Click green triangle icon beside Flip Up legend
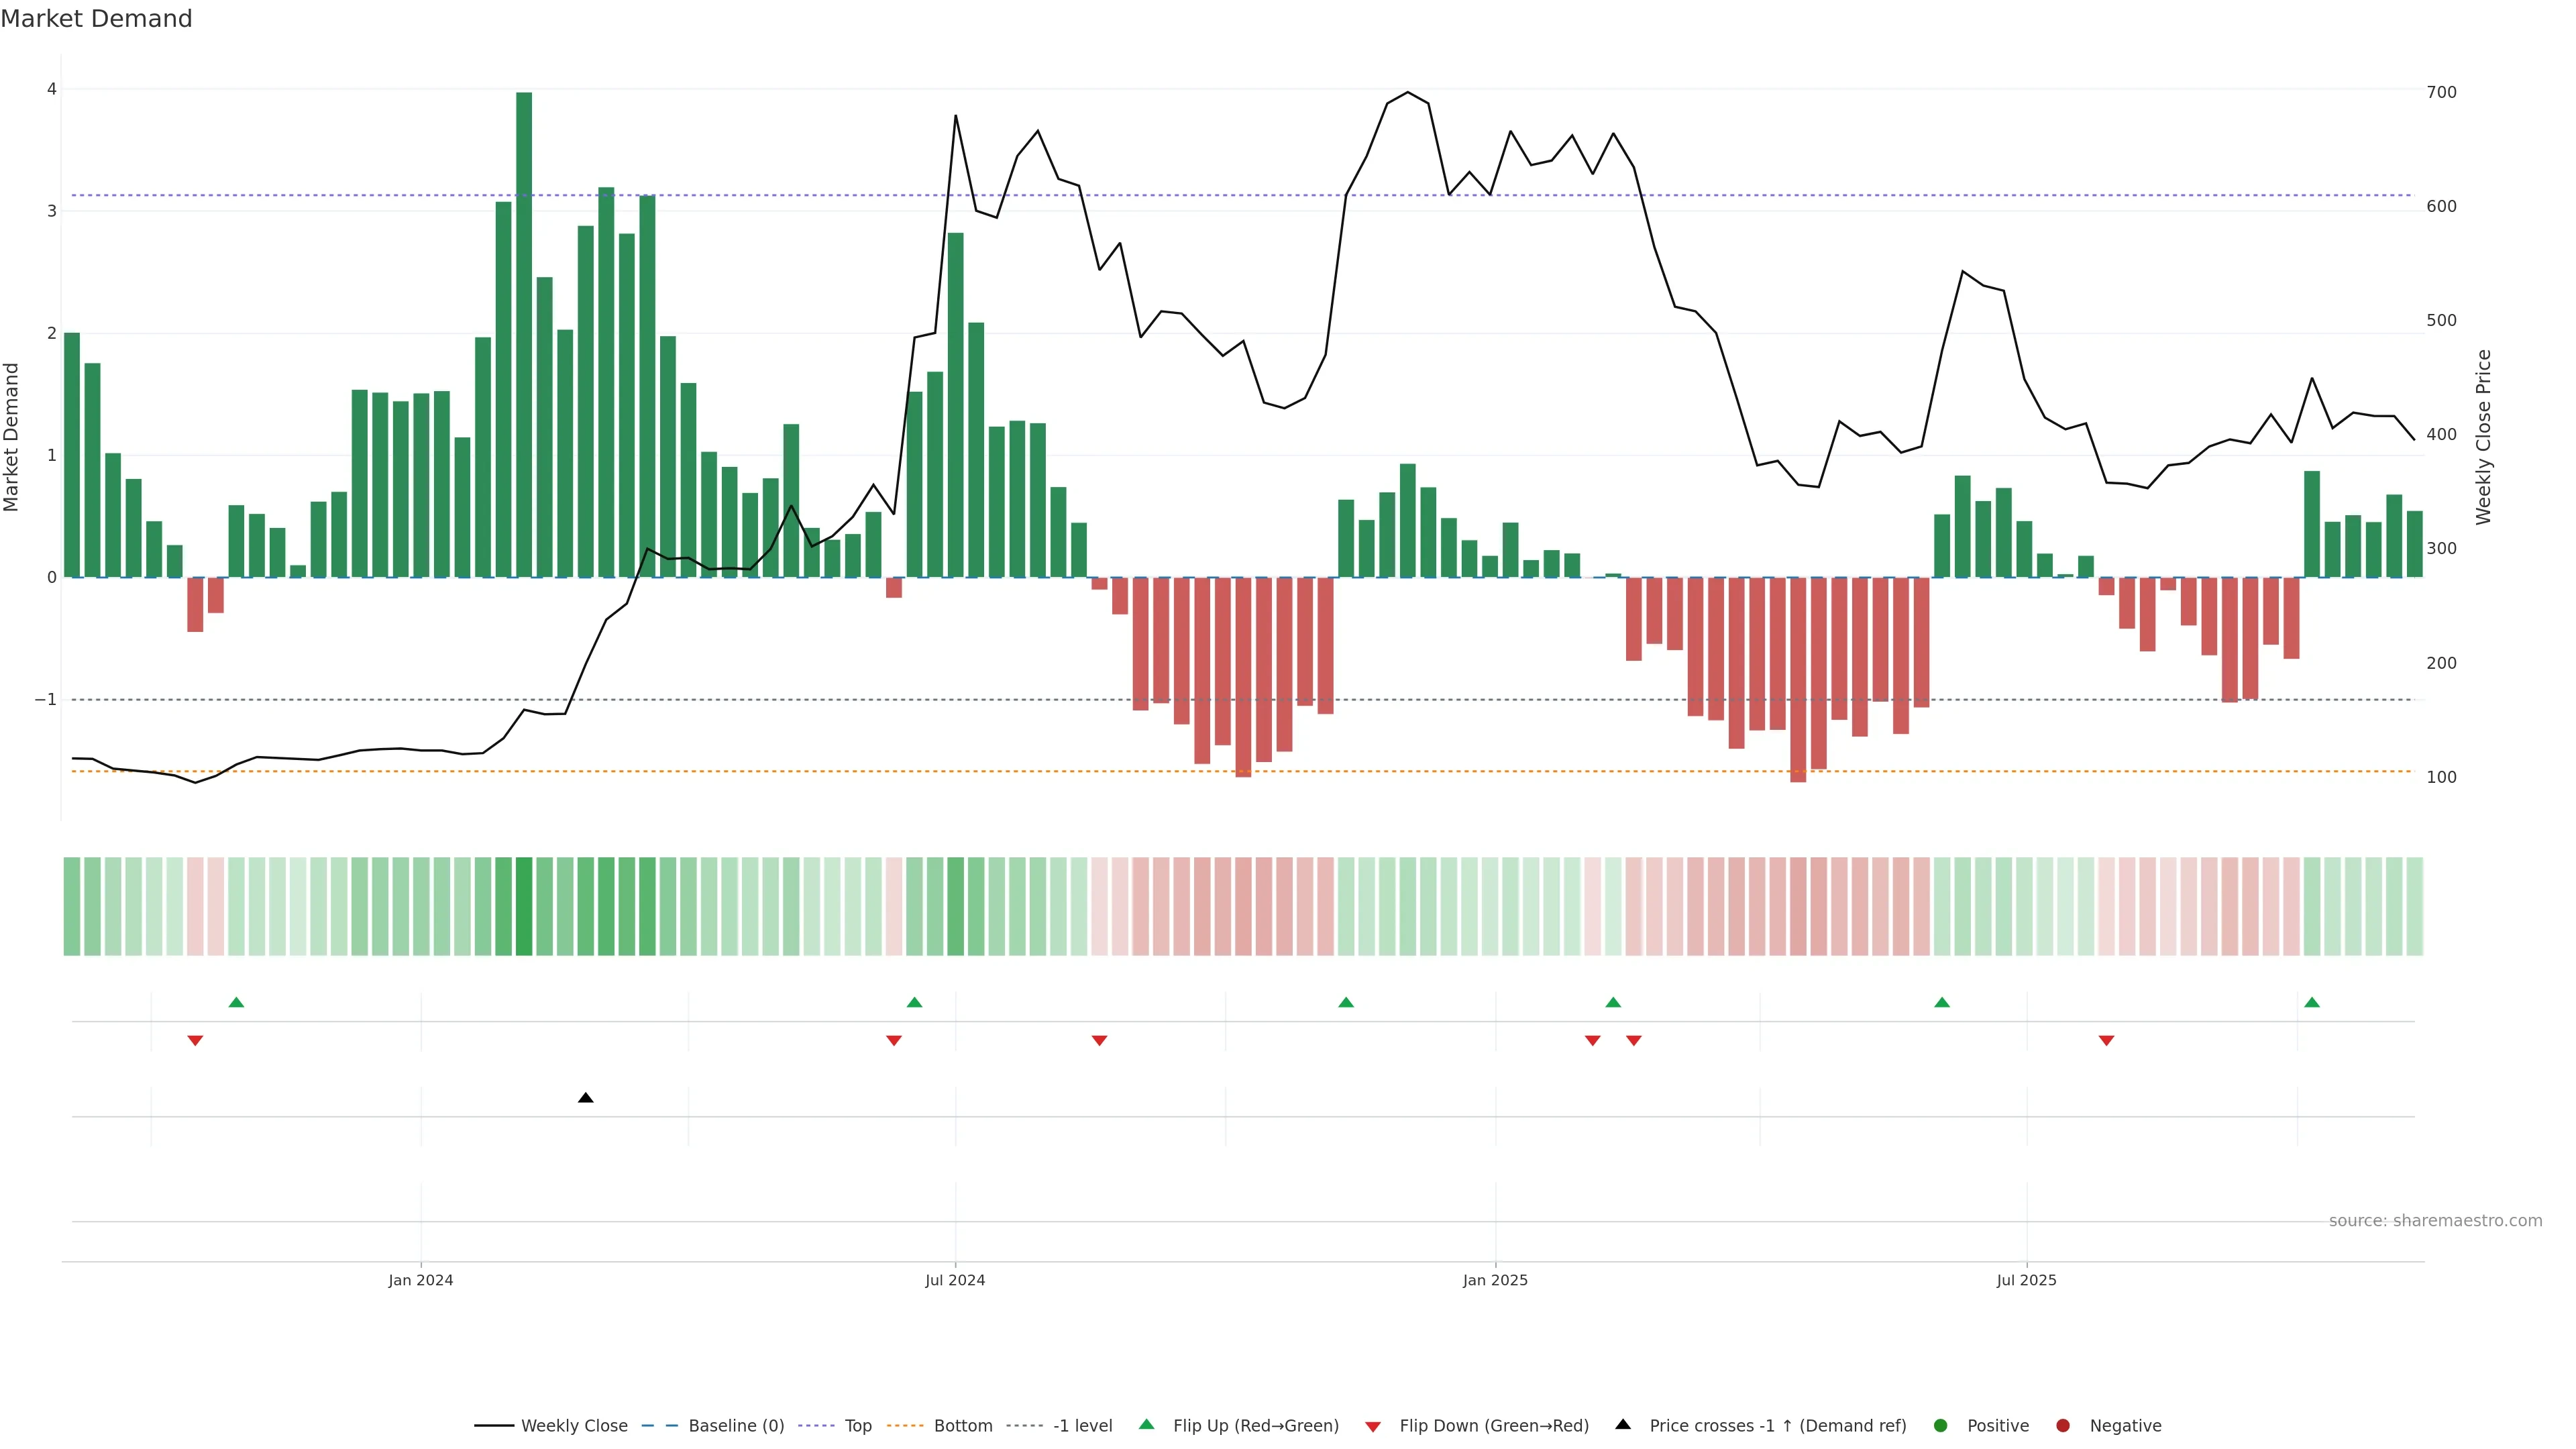The image size is (2576, 1449). point(1147,1425)
